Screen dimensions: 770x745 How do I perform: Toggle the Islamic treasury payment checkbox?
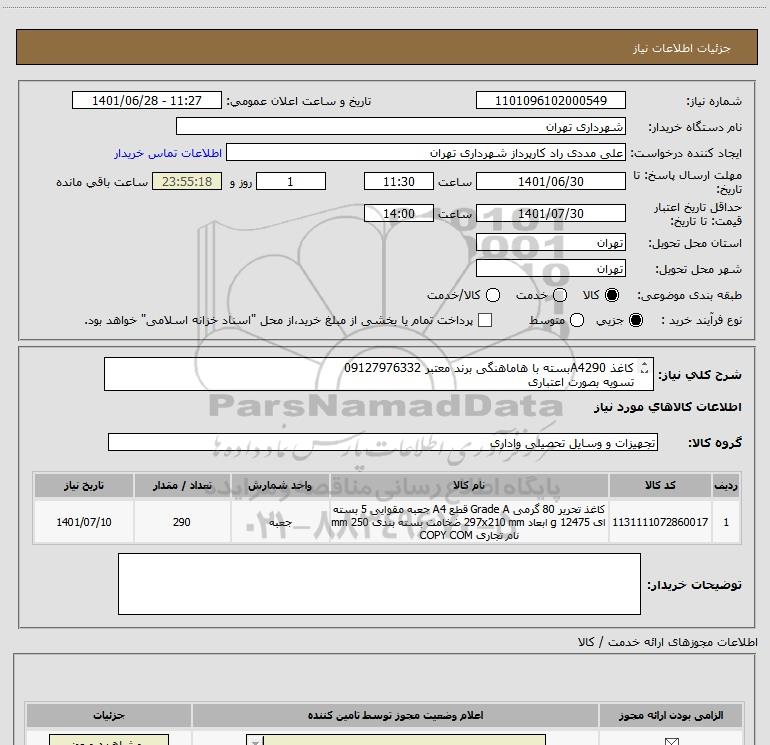coord(485,320)
